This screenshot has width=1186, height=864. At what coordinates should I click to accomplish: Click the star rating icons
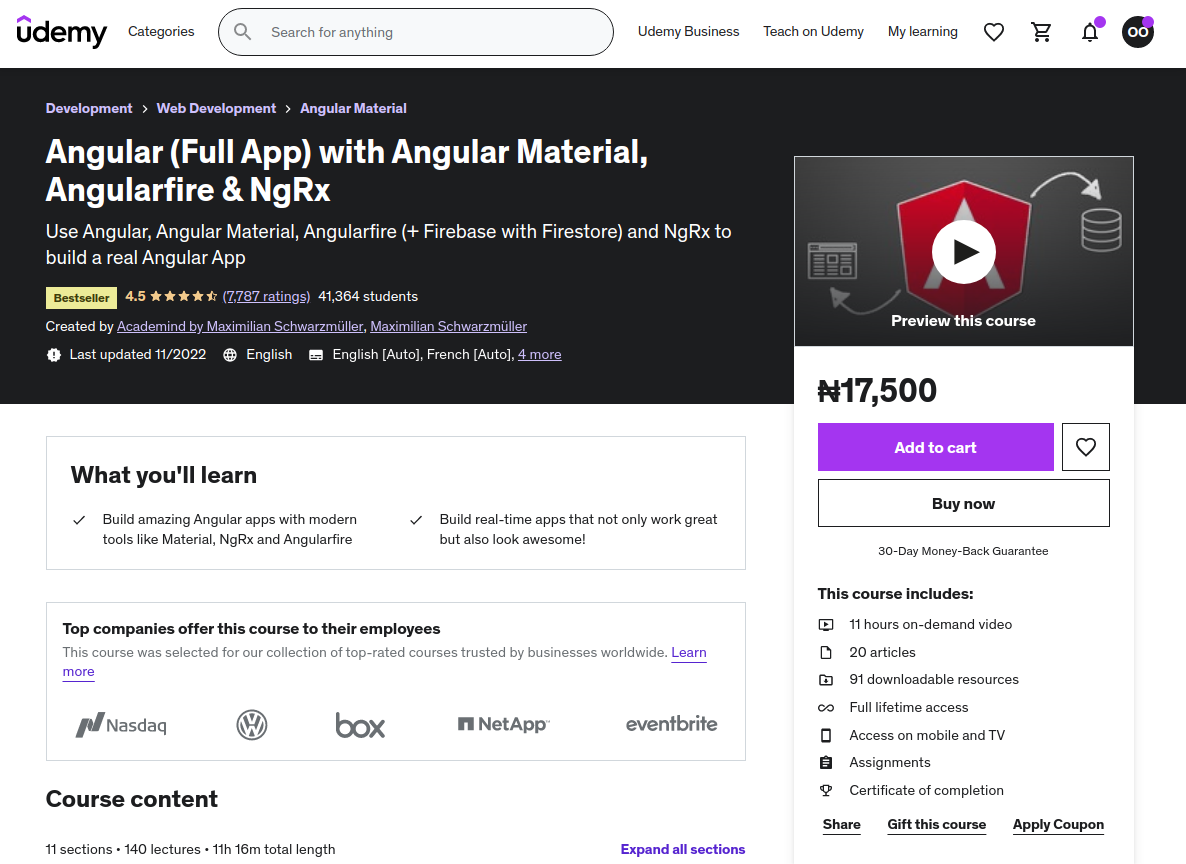click(184, 297)
